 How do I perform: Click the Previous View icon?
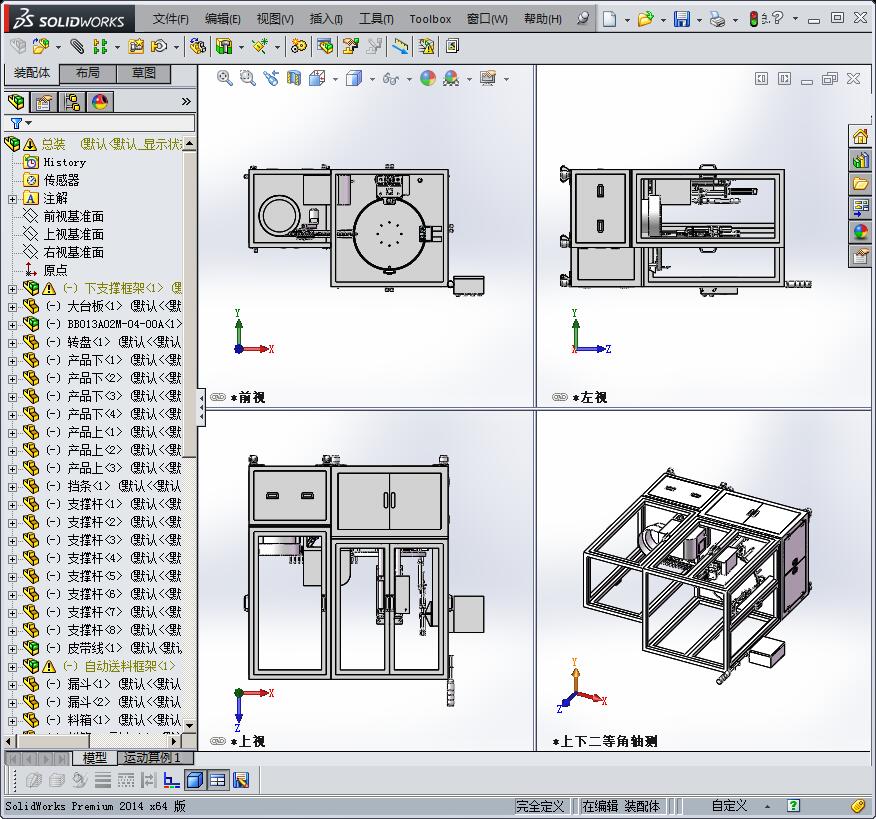point(270,78)
